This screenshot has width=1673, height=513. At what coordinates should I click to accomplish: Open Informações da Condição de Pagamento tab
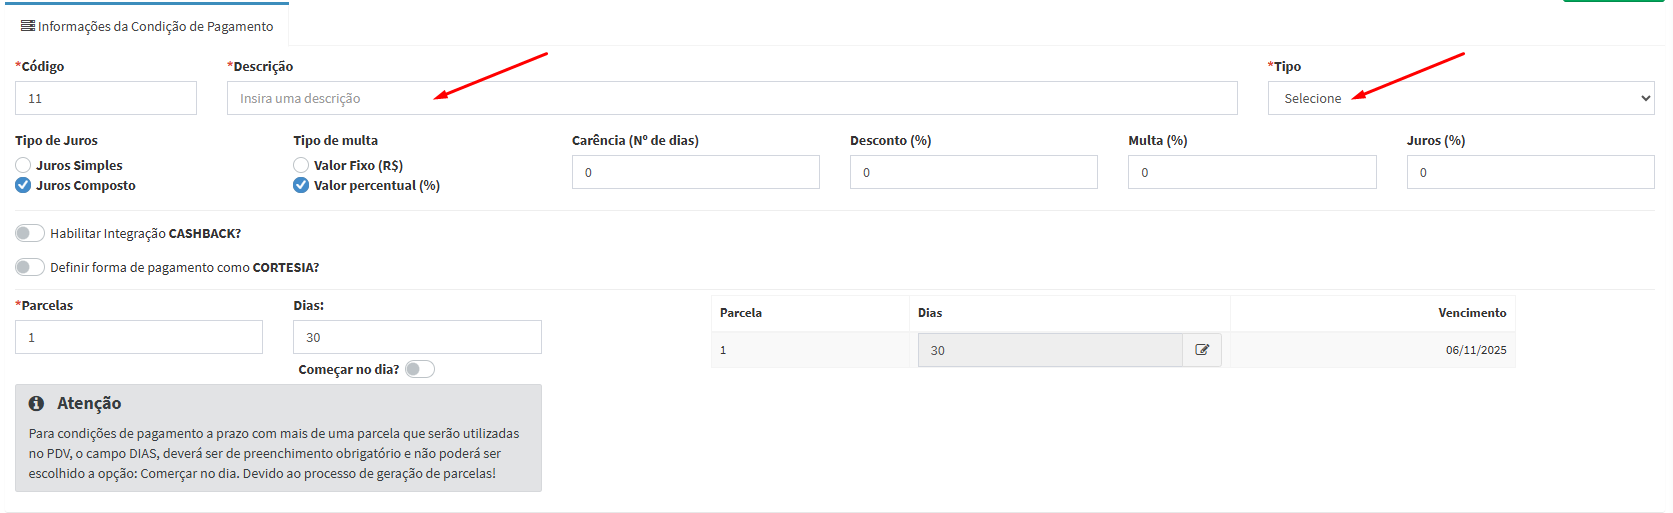click(147, 26)
